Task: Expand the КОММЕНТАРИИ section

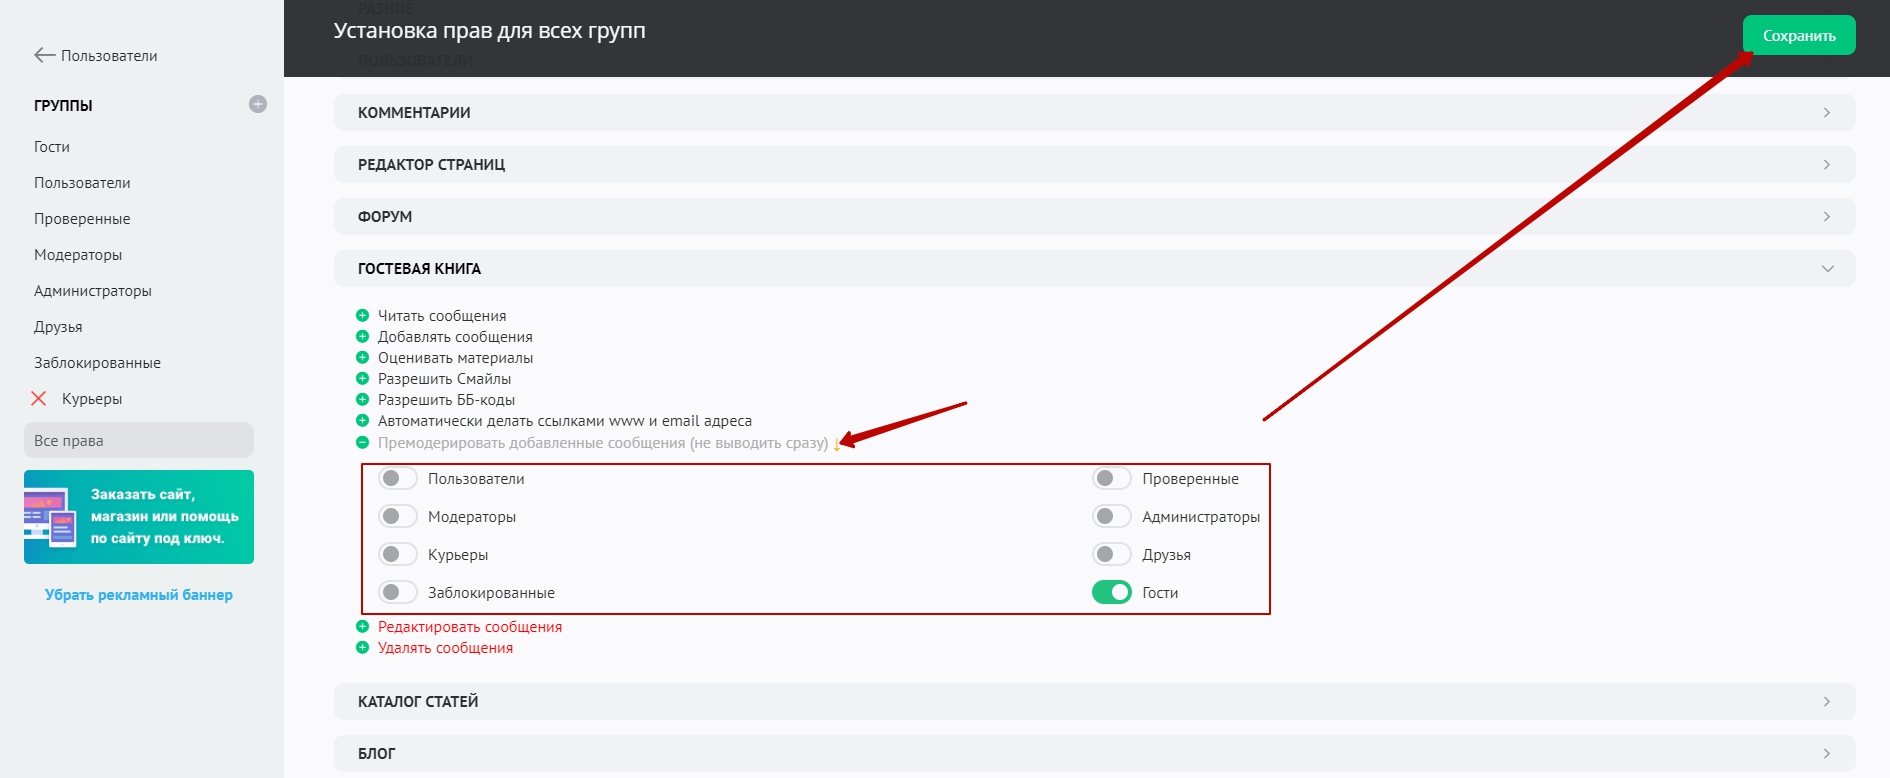Action: (x=1094, y=113)
